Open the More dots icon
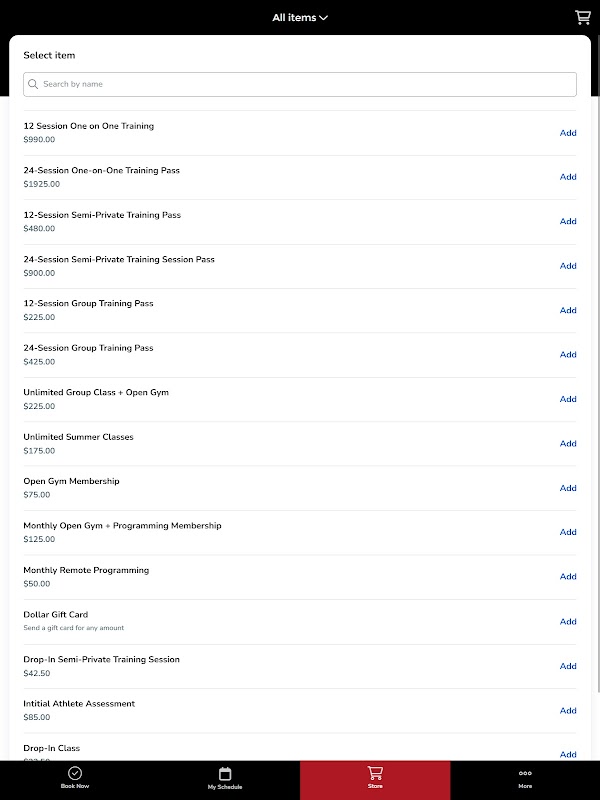Screen dimensions: 600x800 click(525, 773)
